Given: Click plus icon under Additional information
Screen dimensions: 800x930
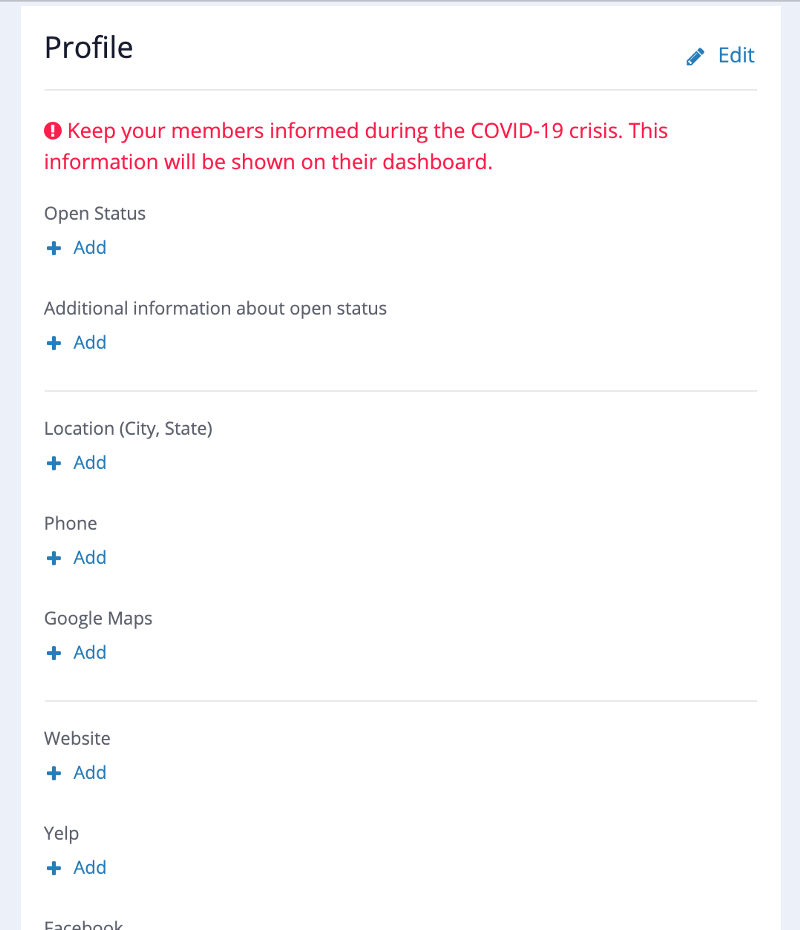Looking at the screenshot, I should pyautogui.click(x=54, y=343).
